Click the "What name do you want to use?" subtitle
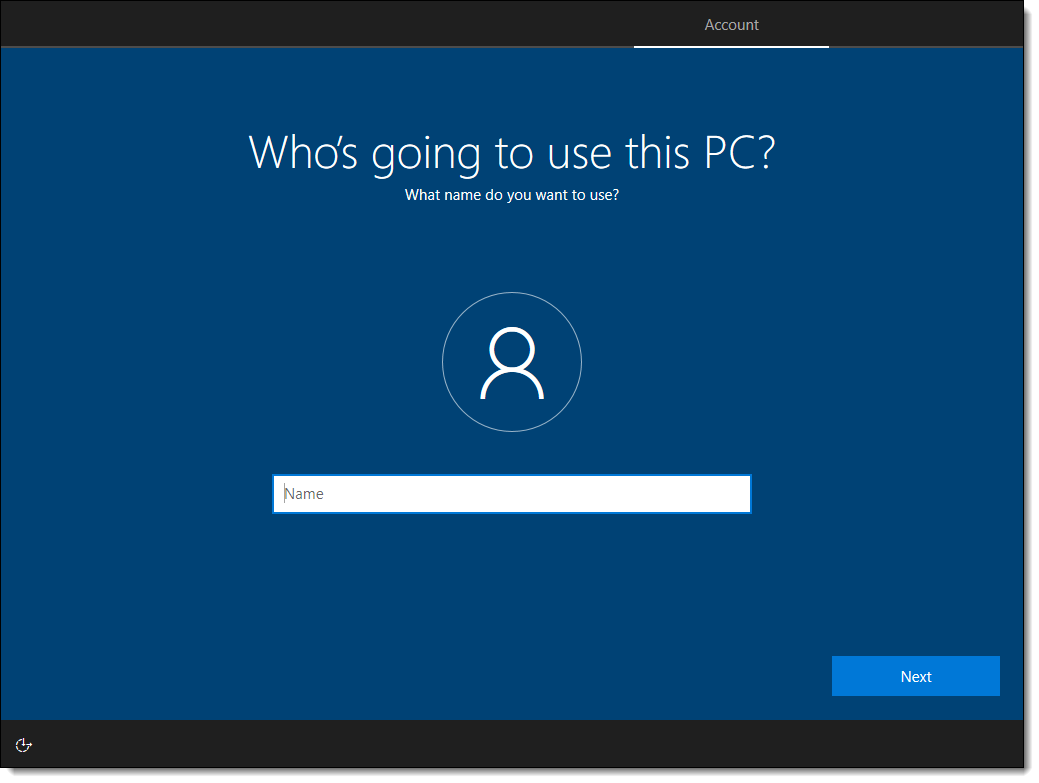The height and width of the screenshot is (783, 1039). point(511,195)
